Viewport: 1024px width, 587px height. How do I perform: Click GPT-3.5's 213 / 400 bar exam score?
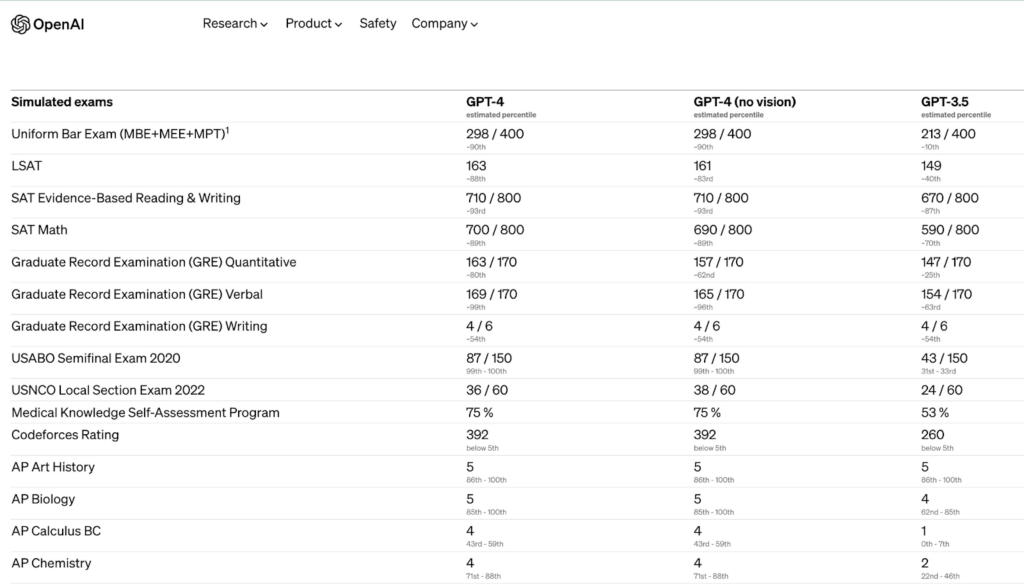(x=948, y=134)
